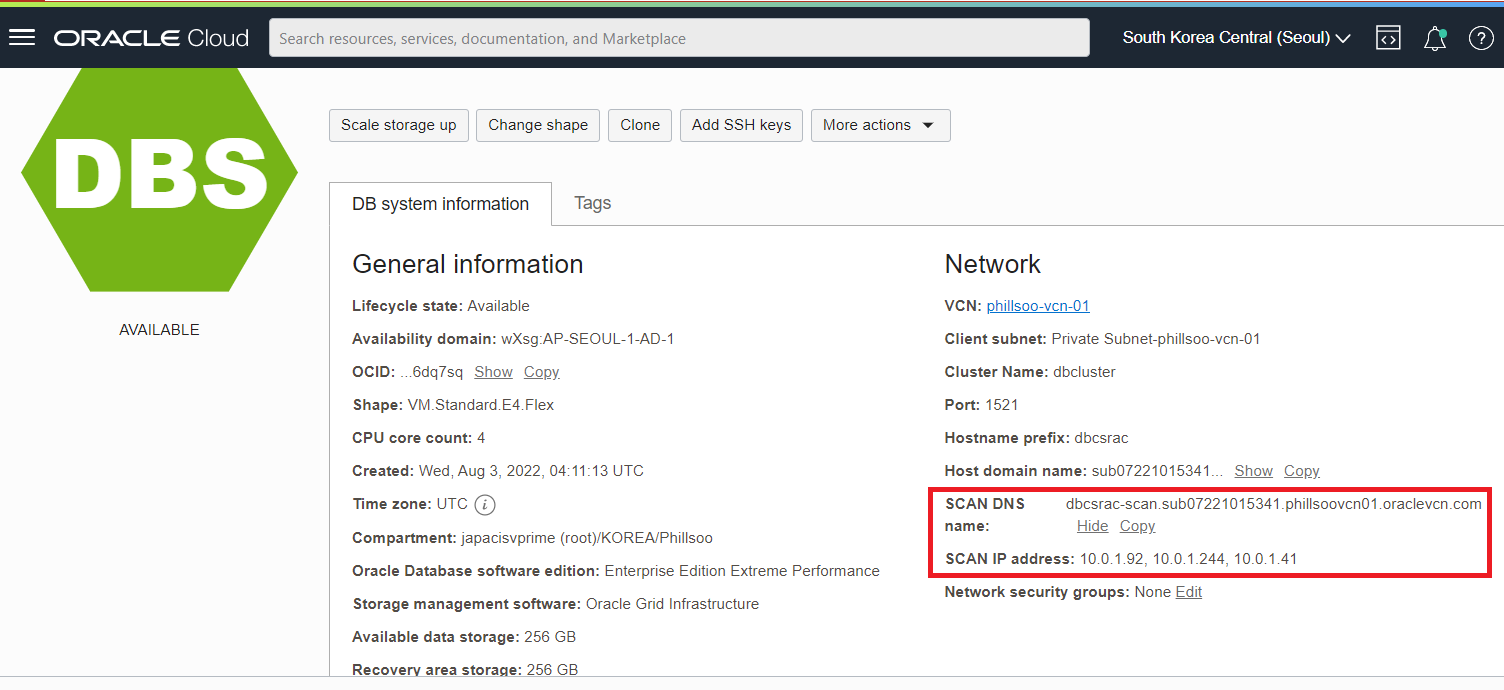Expand the South Korea Central region selector

click(x=1236, y=38)
